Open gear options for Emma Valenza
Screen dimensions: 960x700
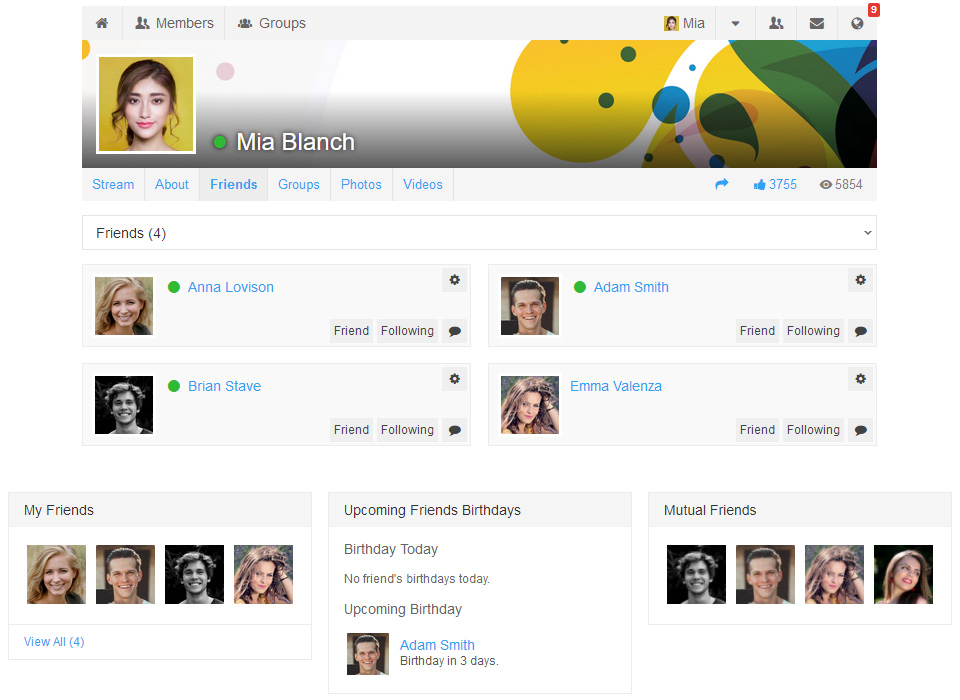tap(860, 379)
